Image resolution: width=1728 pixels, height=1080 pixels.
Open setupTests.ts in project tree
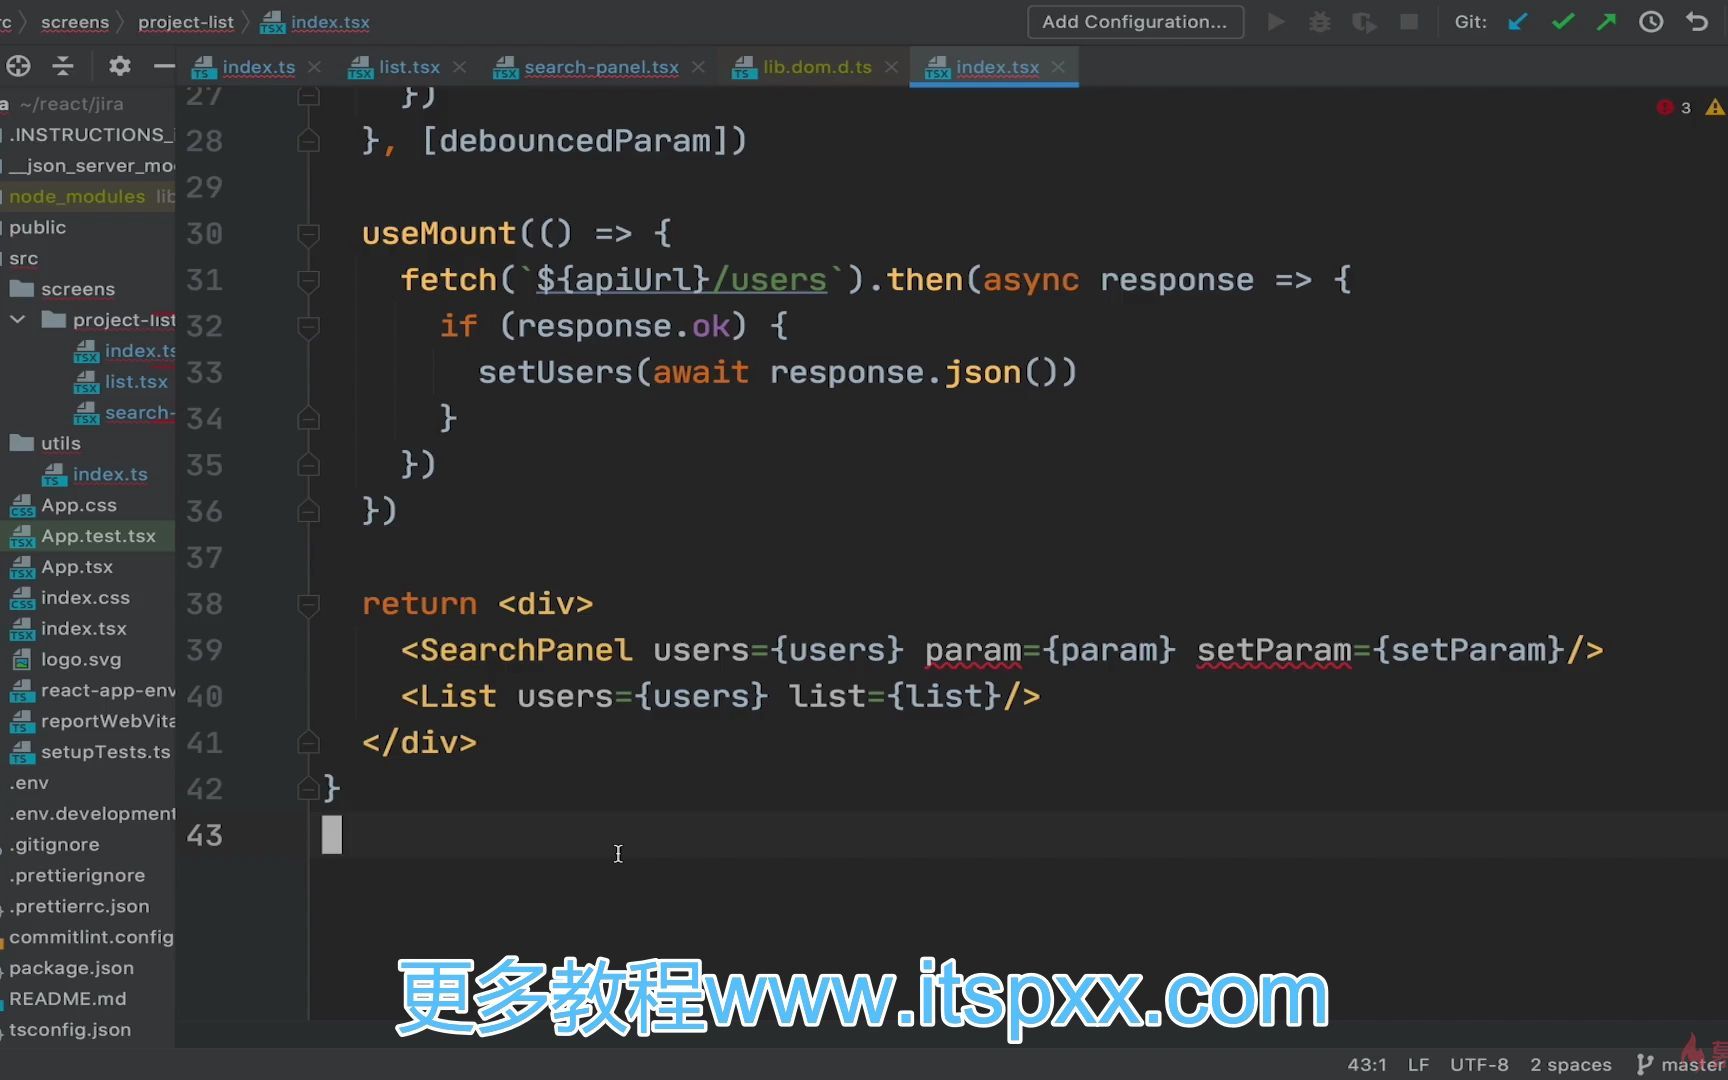click(x=106, y=752)
